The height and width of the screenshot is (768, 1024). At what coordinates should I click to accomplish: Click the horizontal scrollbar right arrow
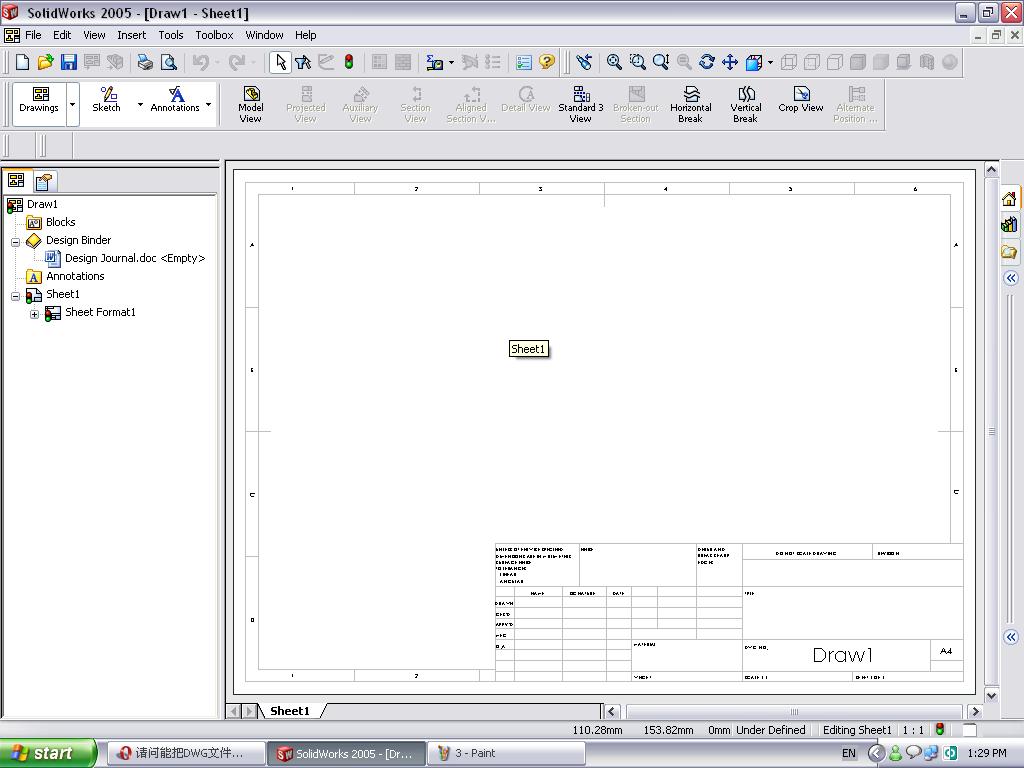[975, 712]
